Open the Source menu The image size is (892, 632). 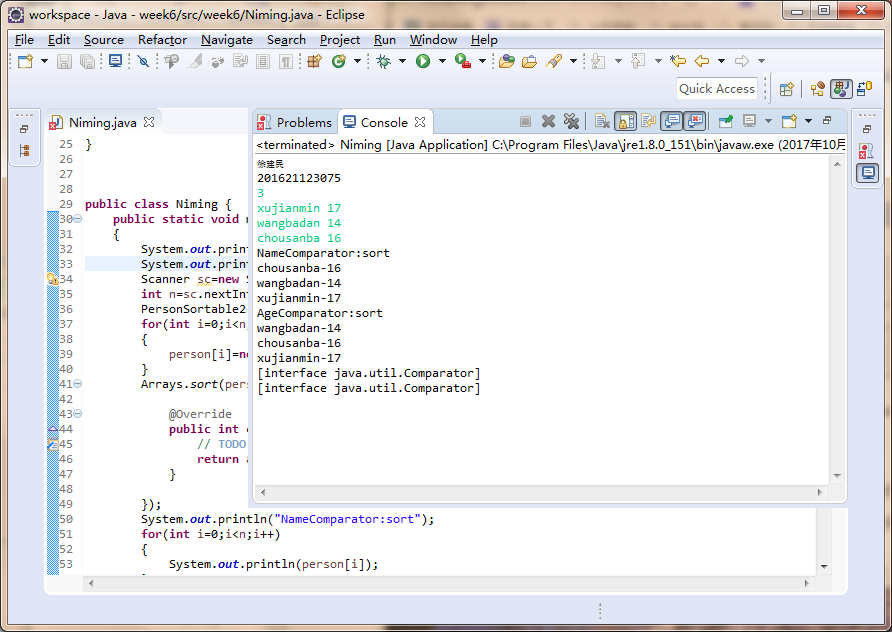click(104, 40)
